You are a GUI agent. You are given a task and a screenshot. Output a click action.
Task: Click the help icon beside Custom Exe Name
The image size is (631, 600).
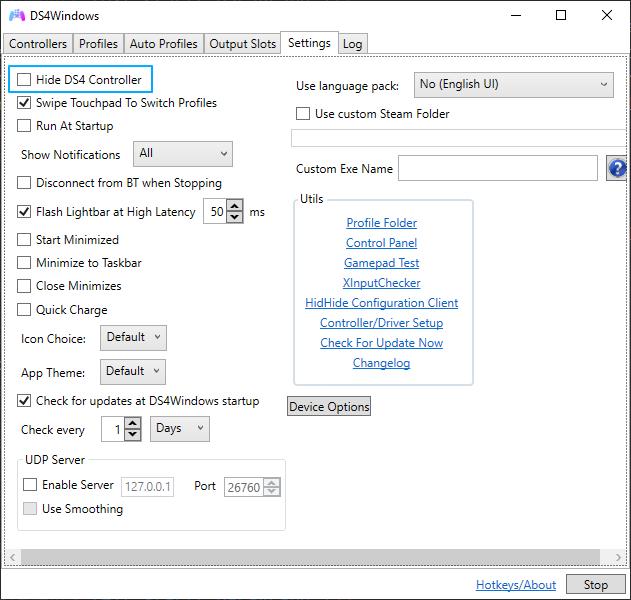(617, 169)
